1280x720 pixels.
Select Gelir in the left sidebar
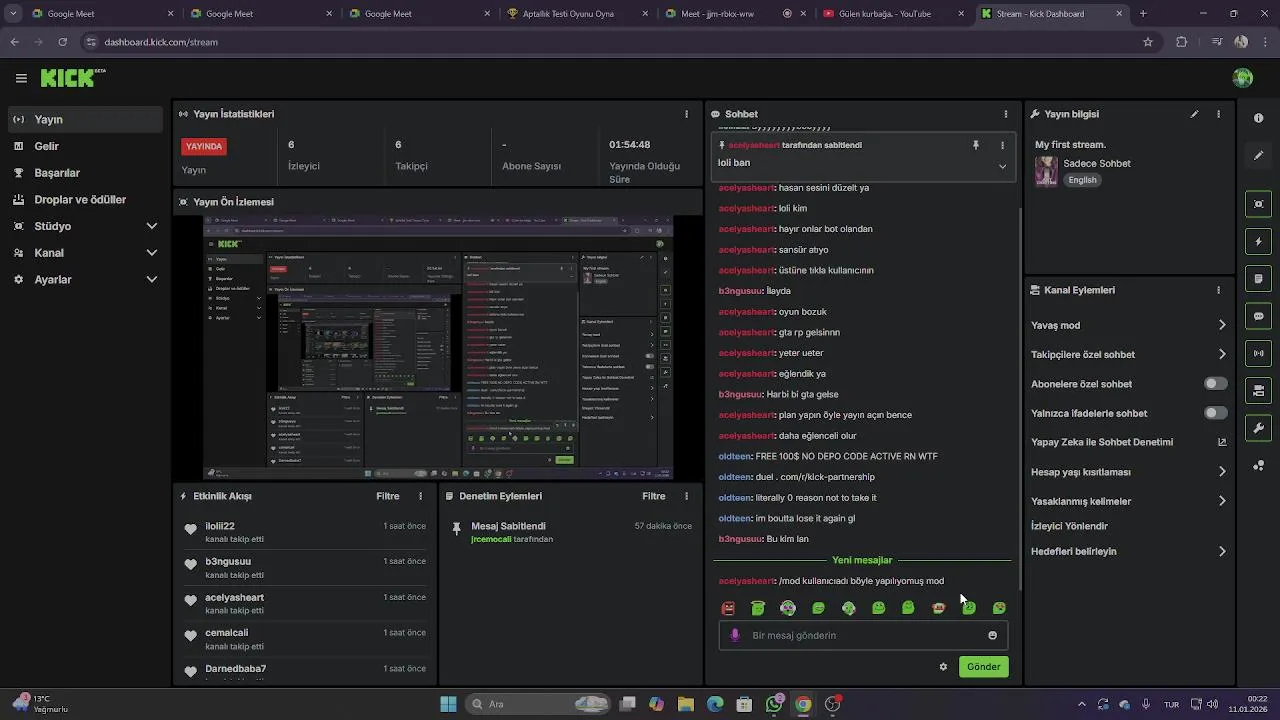(86, 146)
